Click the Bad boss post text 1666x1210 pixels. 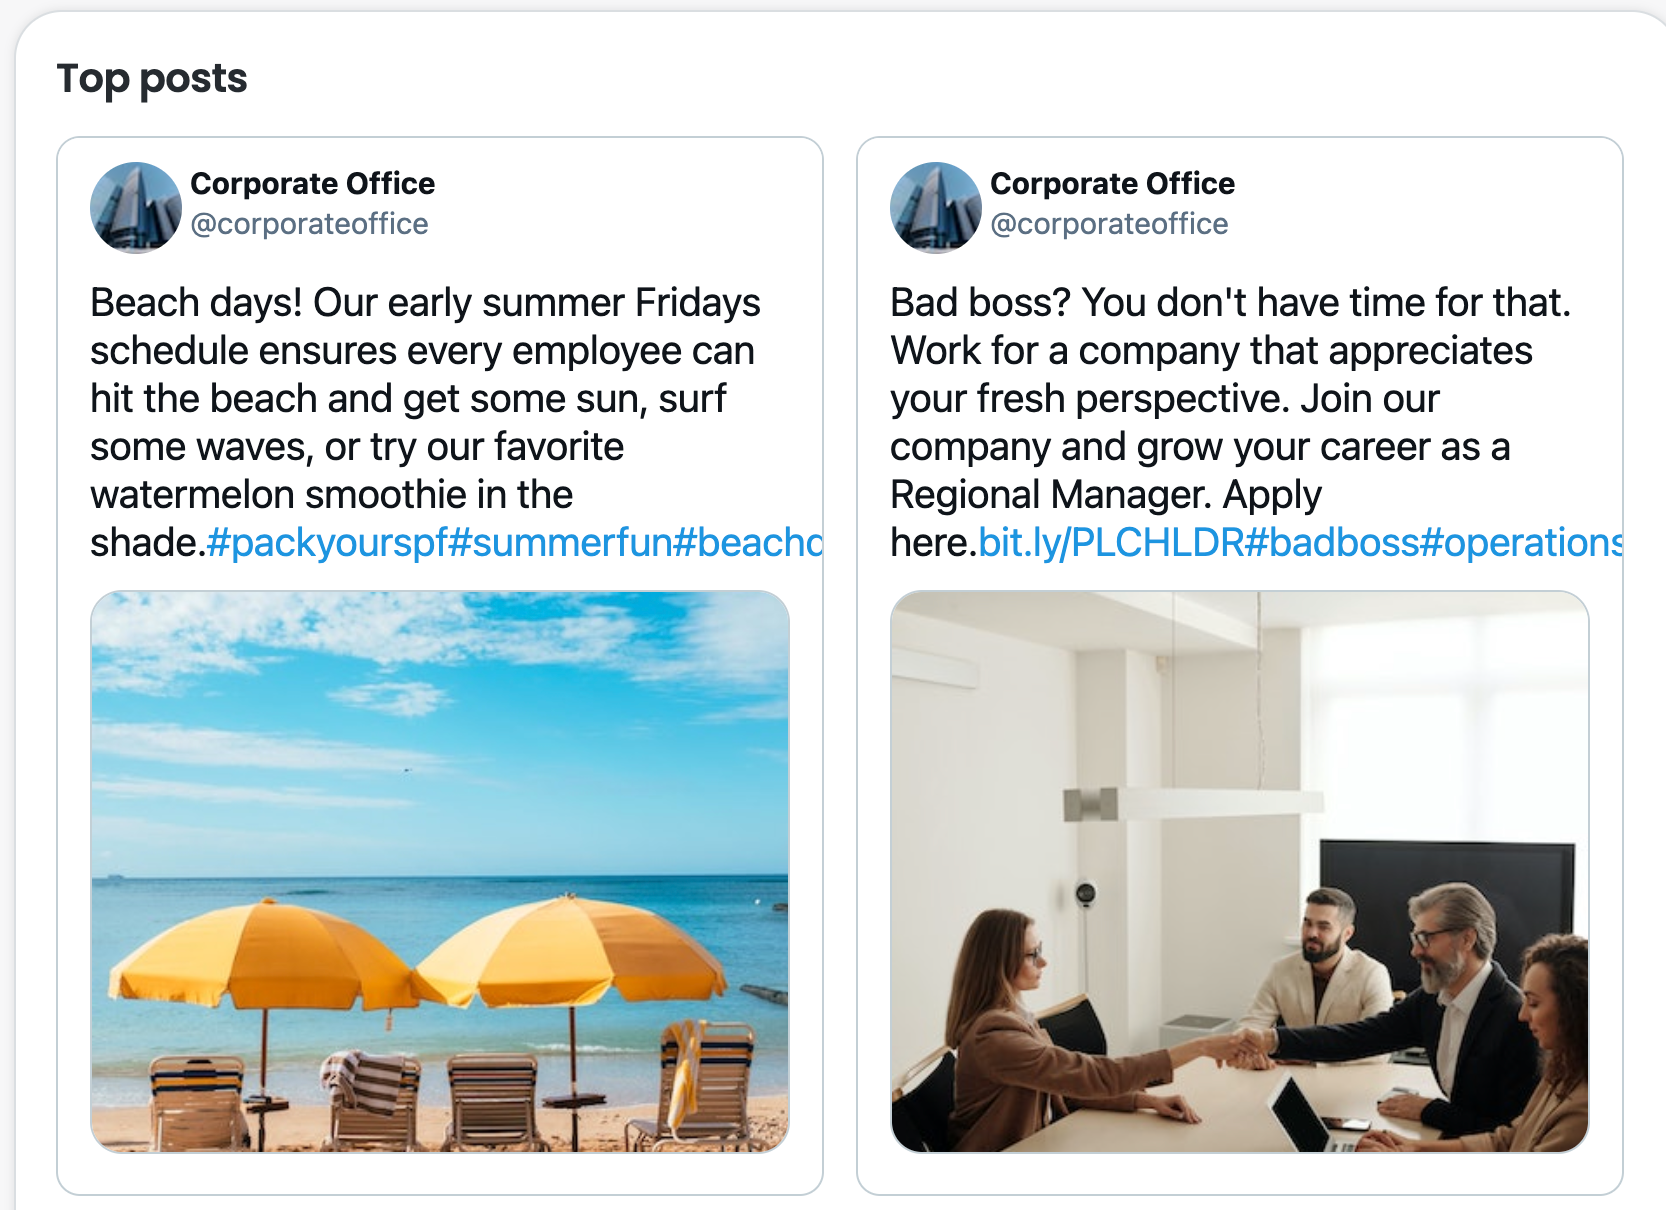[1220, 400]
